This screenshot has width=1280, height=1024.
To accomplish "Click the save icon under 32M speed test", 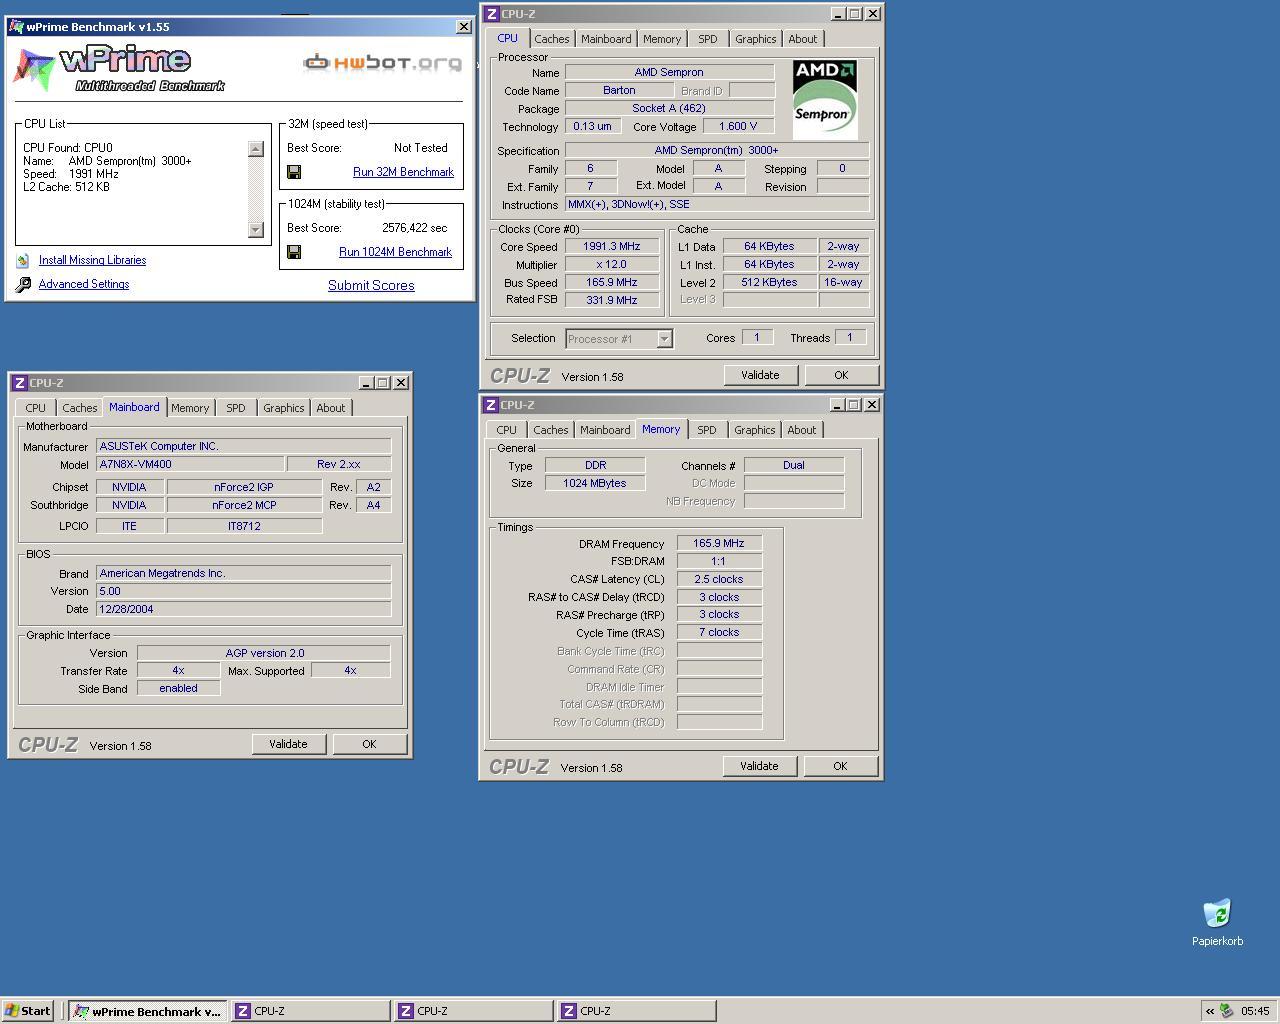I will pos(294,172).
